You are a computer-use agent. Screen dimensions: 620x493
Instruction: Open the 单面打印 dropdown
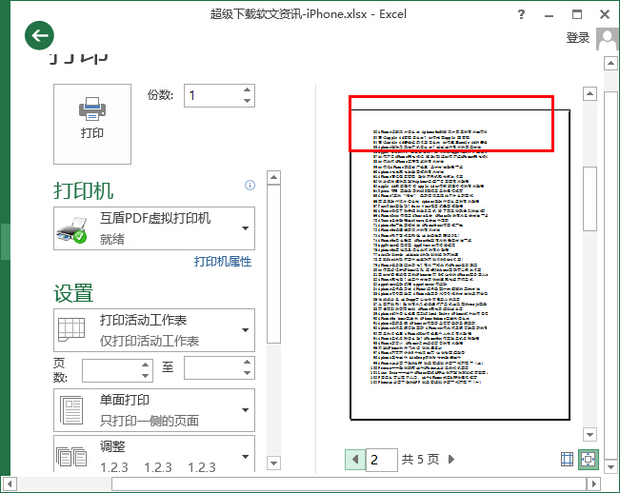pos(154,410)
